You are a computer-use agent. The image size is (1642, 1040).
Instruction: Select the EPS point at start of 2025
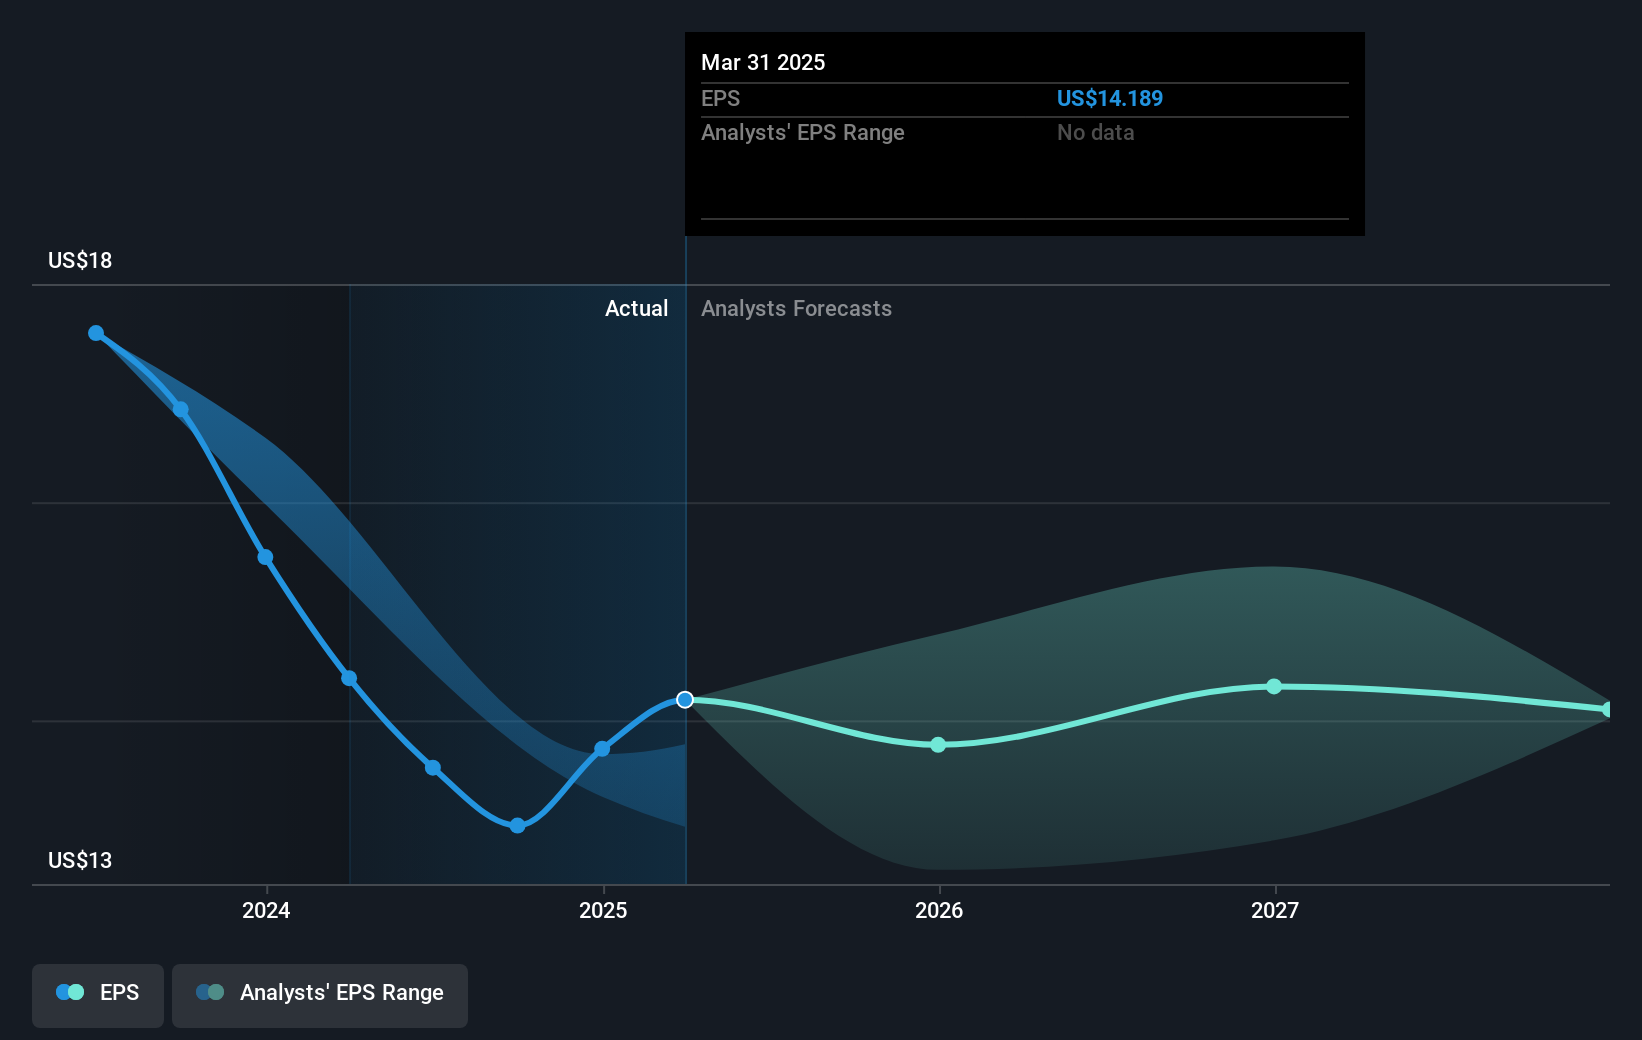point(602,749)
